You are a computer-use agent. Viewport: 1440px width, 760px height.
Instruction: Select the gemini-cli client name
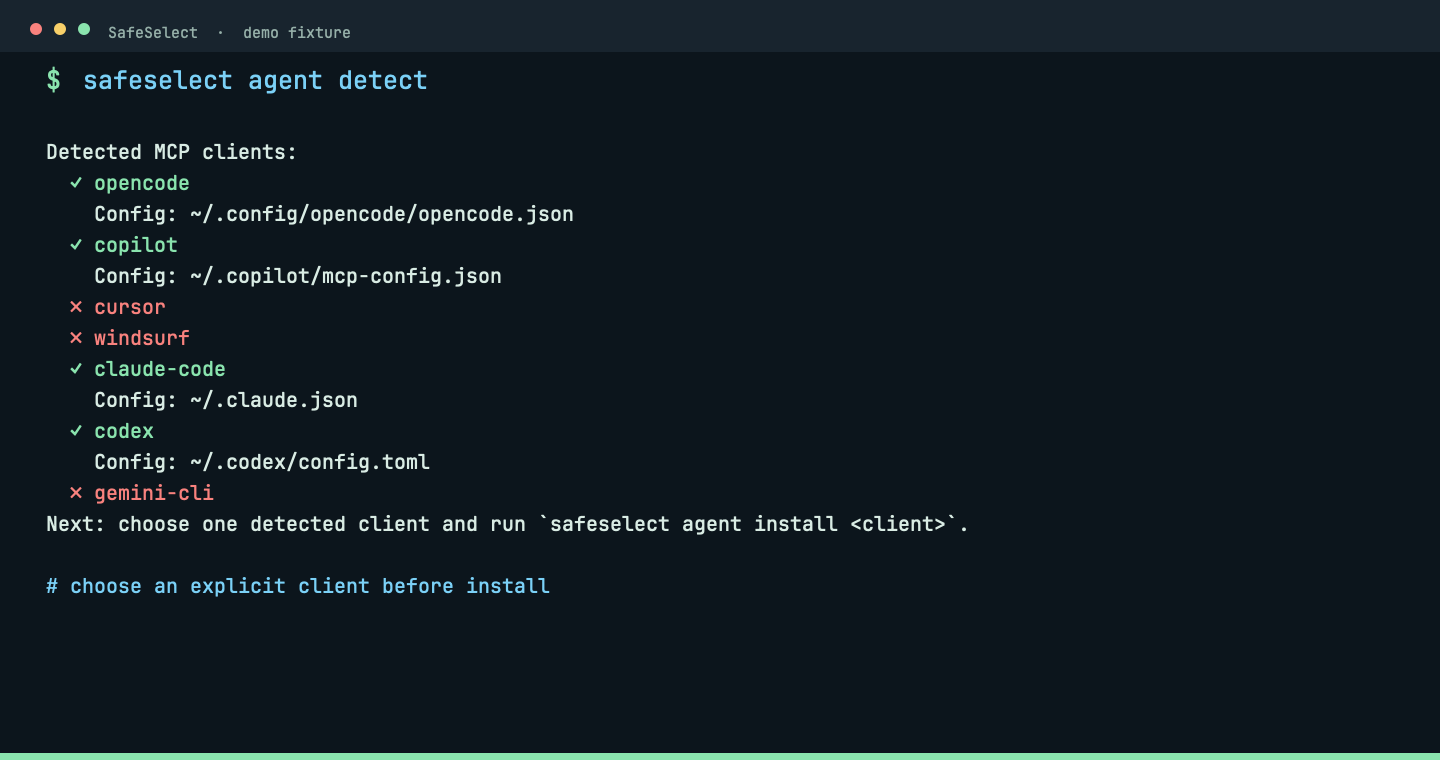(x=154, y=493)
